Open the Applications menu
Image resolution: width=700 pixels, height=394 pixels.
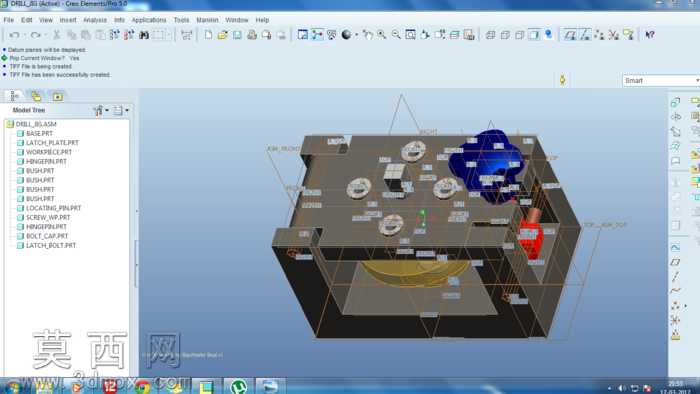(x=149, y=20)
